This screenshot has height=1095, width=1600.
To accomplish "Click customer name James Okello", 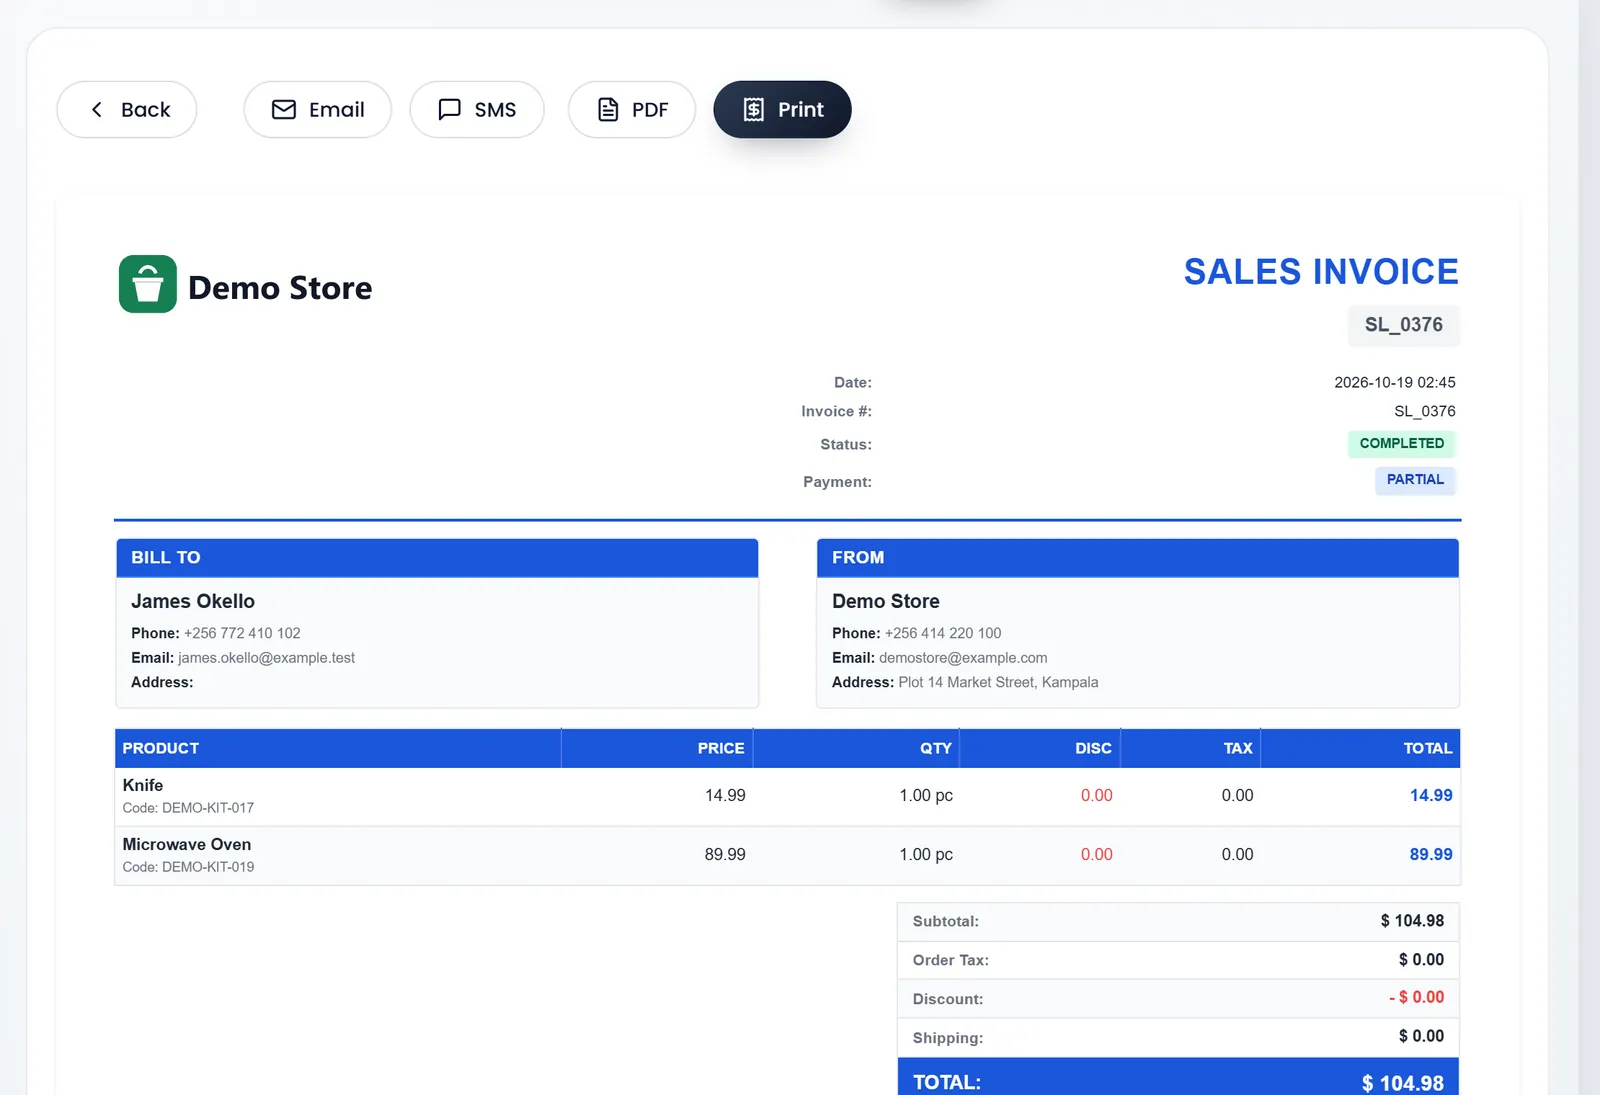I will click(193, 601).
